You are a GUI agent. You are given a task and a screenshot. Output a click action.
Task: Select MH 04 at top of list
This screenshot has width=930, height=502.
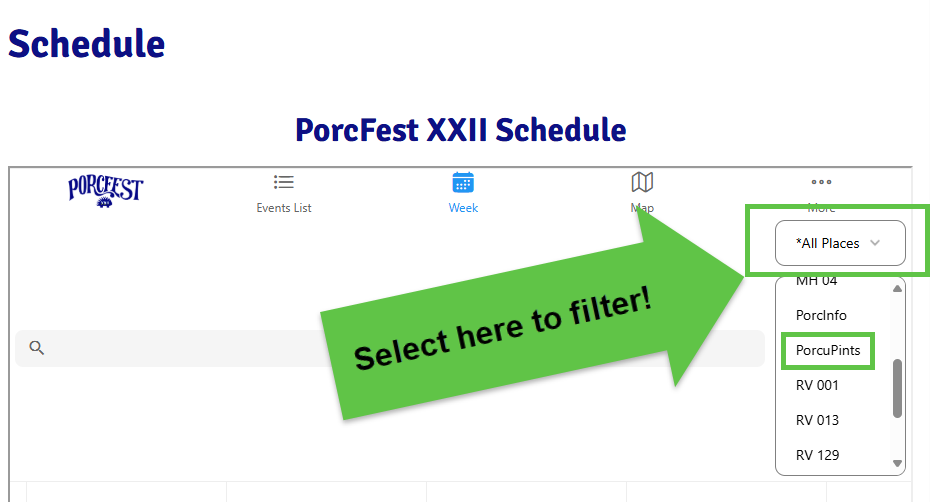click(x=816, y=281)
